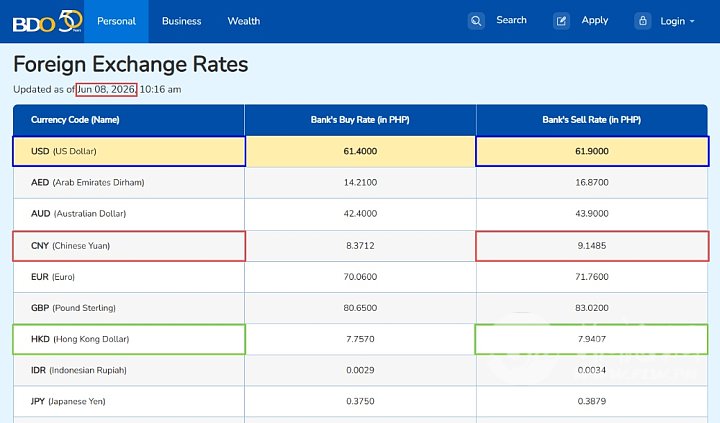Click EUR sell rate 71.7600
Image resolution: width=720 pixels, height=423 pixels.
591,277
